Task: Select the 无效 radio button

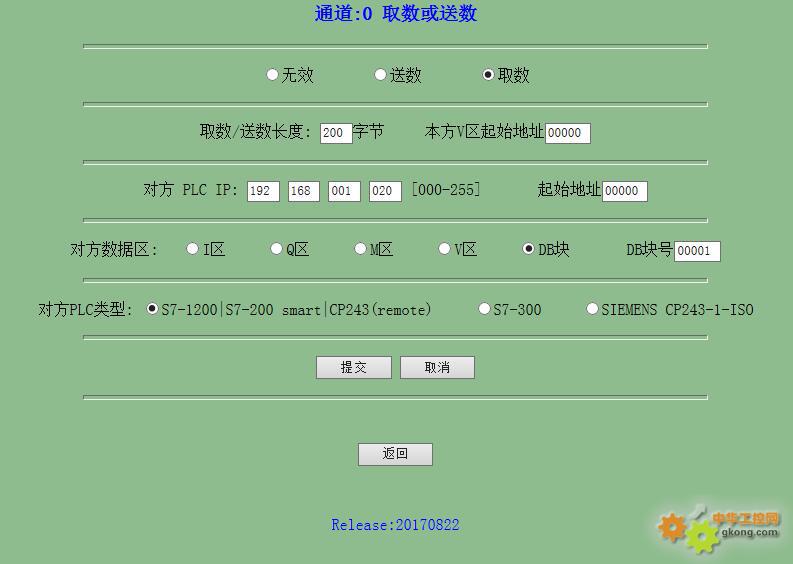Action: tap(272, 75)
